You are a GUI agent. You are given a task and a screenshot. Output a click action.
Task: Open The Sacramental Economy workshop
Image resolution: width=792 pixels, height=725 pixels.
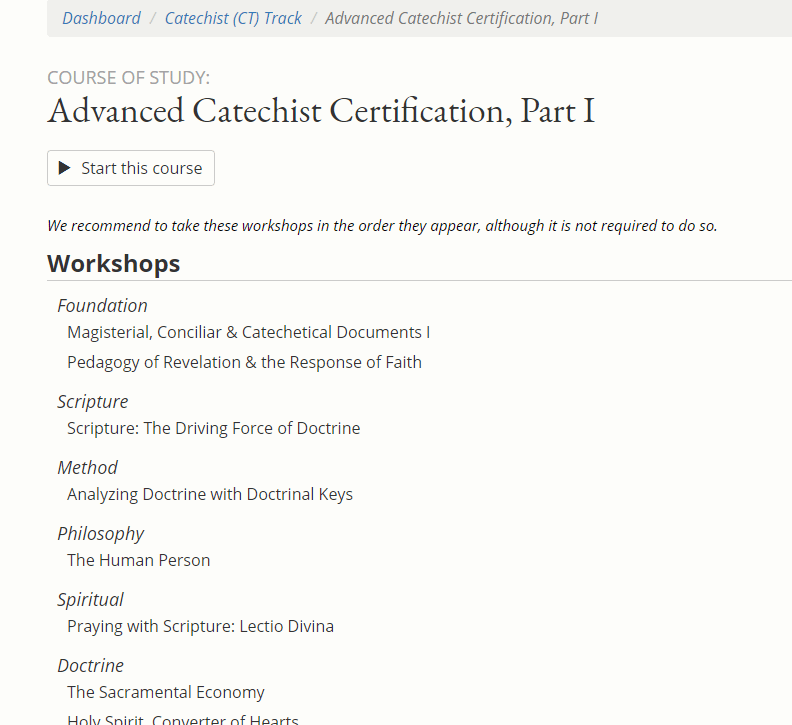pyautogui.click(x=166, y=692)
